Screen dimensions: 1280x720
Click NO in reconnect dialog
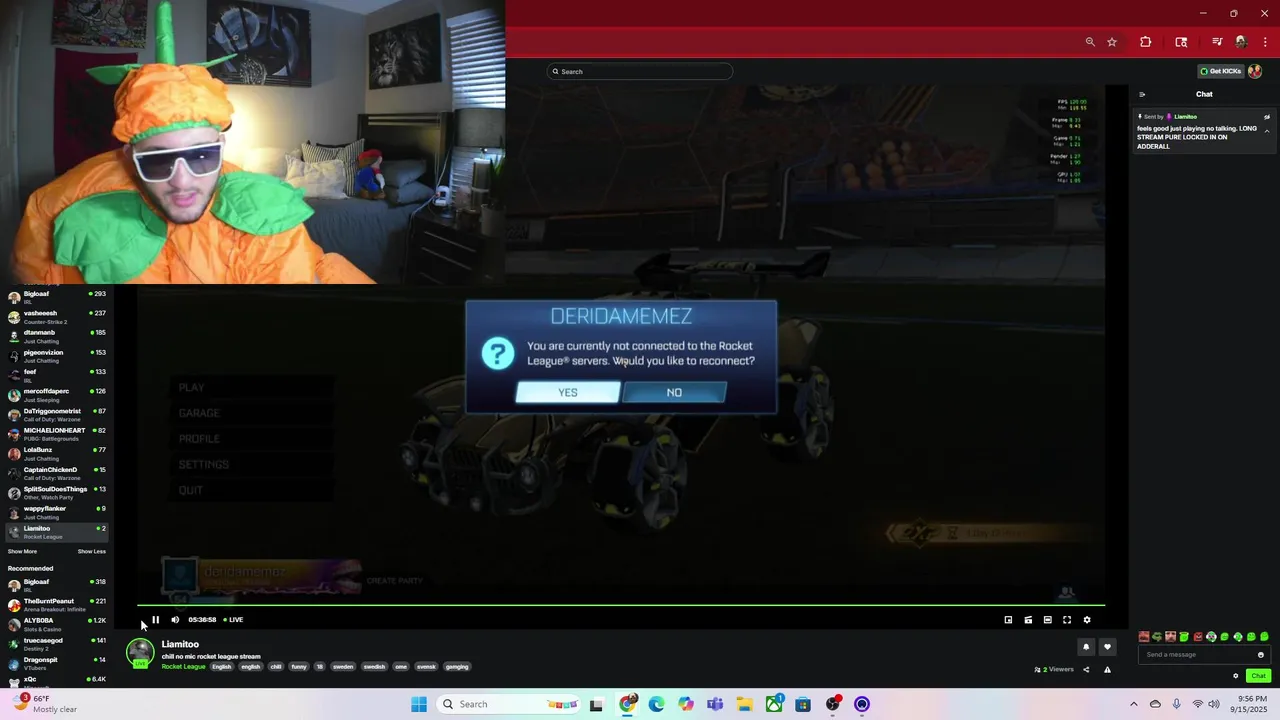coord(674,392)
